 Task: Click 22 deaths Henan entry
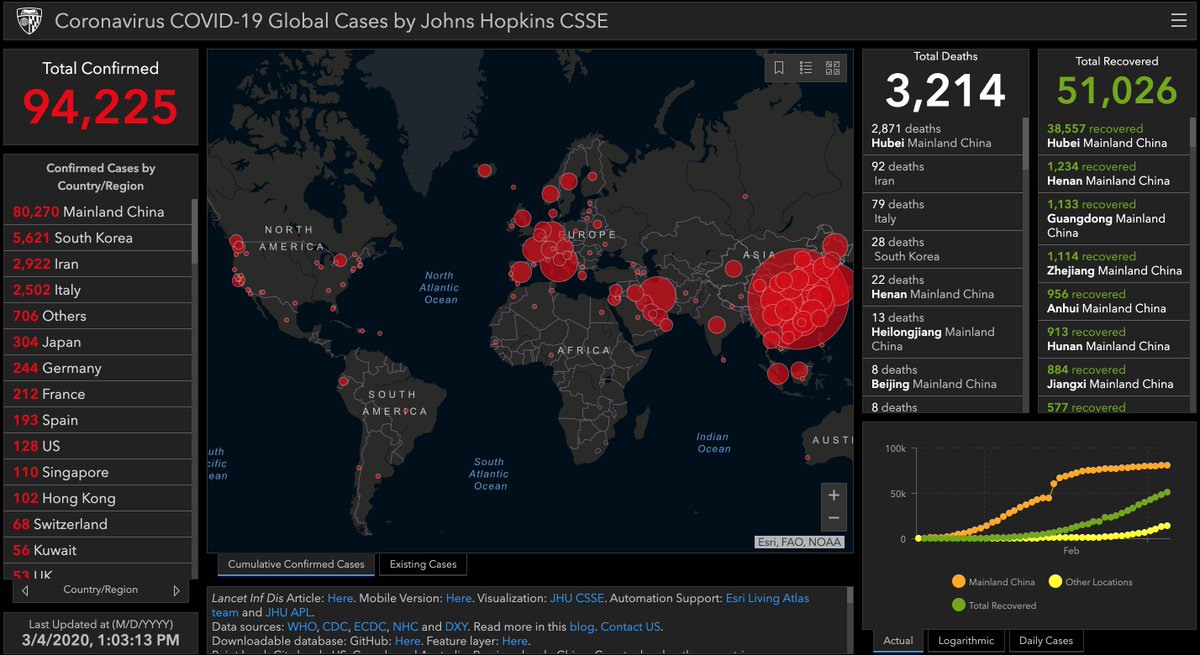tap(942, 288)
